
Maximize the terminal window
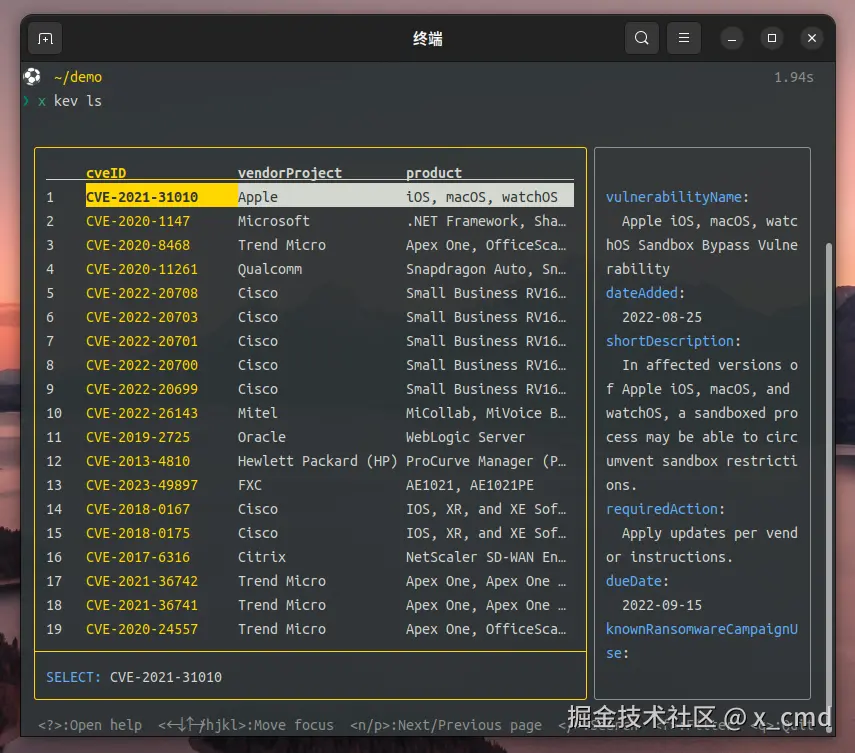click(x=772, y=38)
